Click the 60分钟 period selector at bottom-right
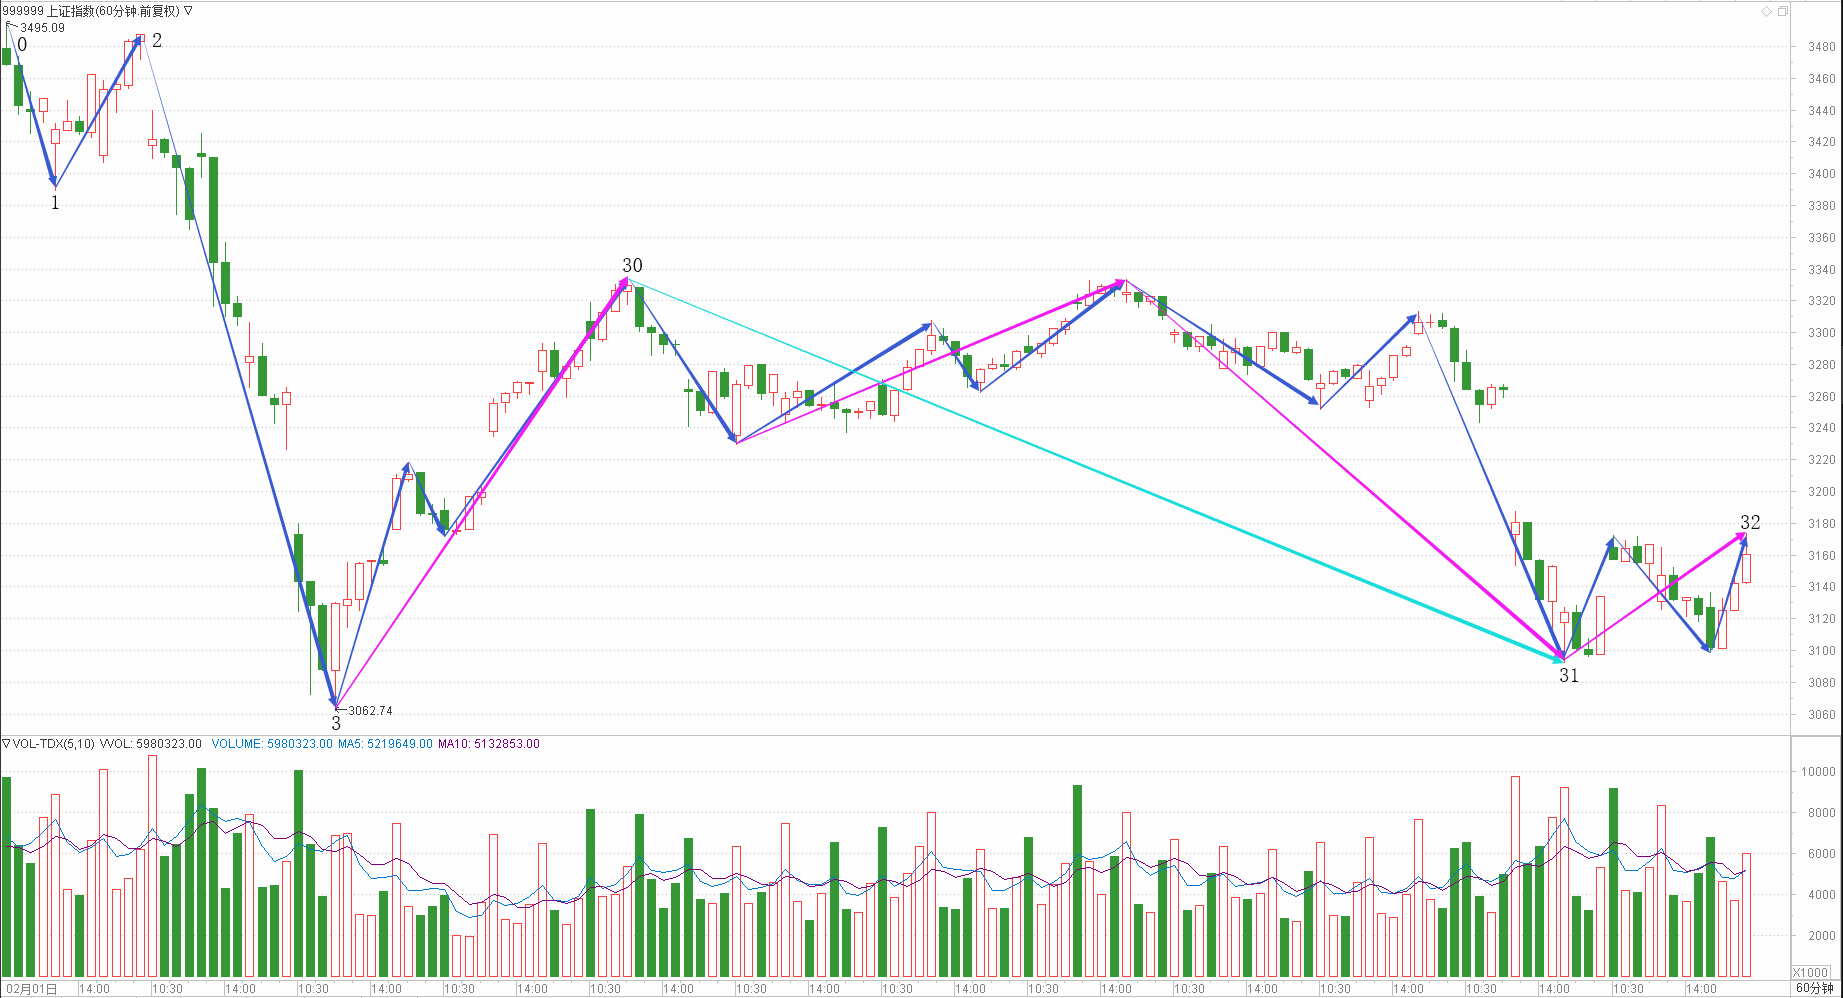 tap(1814, 988)
